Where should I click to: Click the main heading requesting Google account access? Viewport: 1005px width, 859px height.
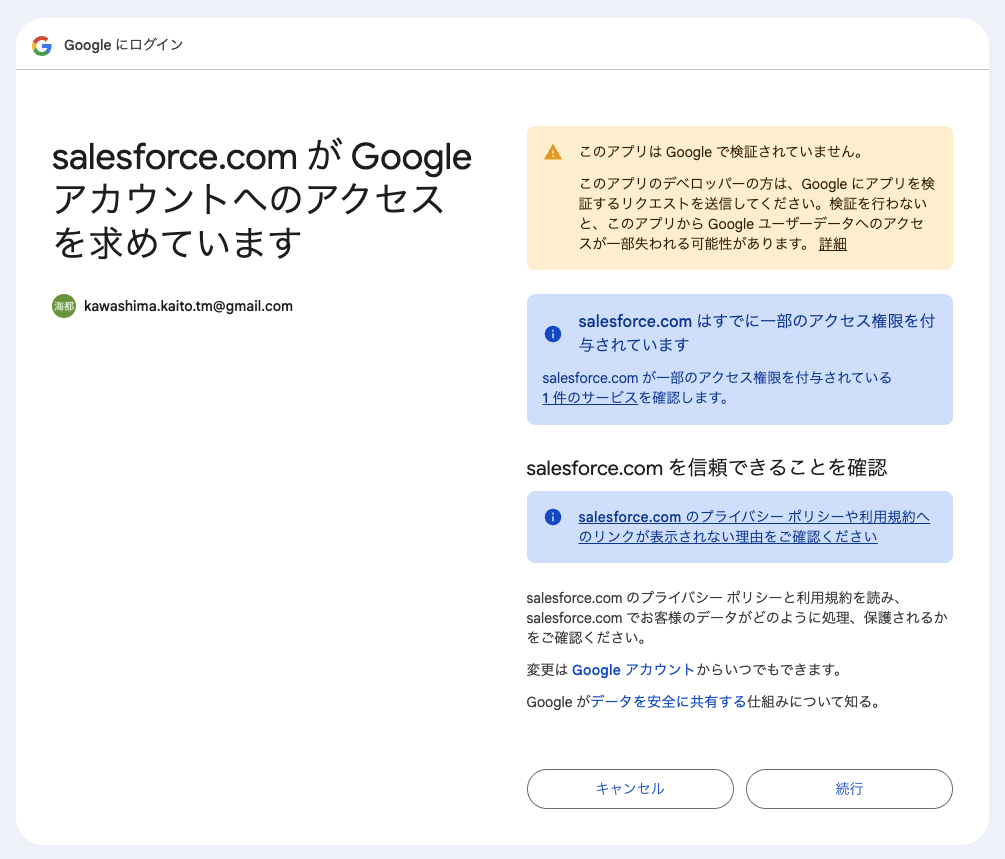tap(260, 199)
